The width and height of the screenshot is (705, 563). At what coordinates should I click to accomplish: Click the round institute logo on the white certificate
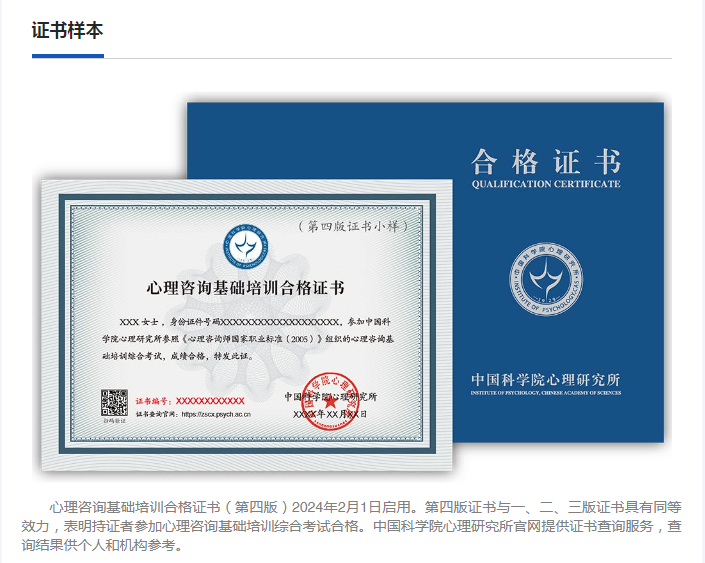(x=246, y=248)
